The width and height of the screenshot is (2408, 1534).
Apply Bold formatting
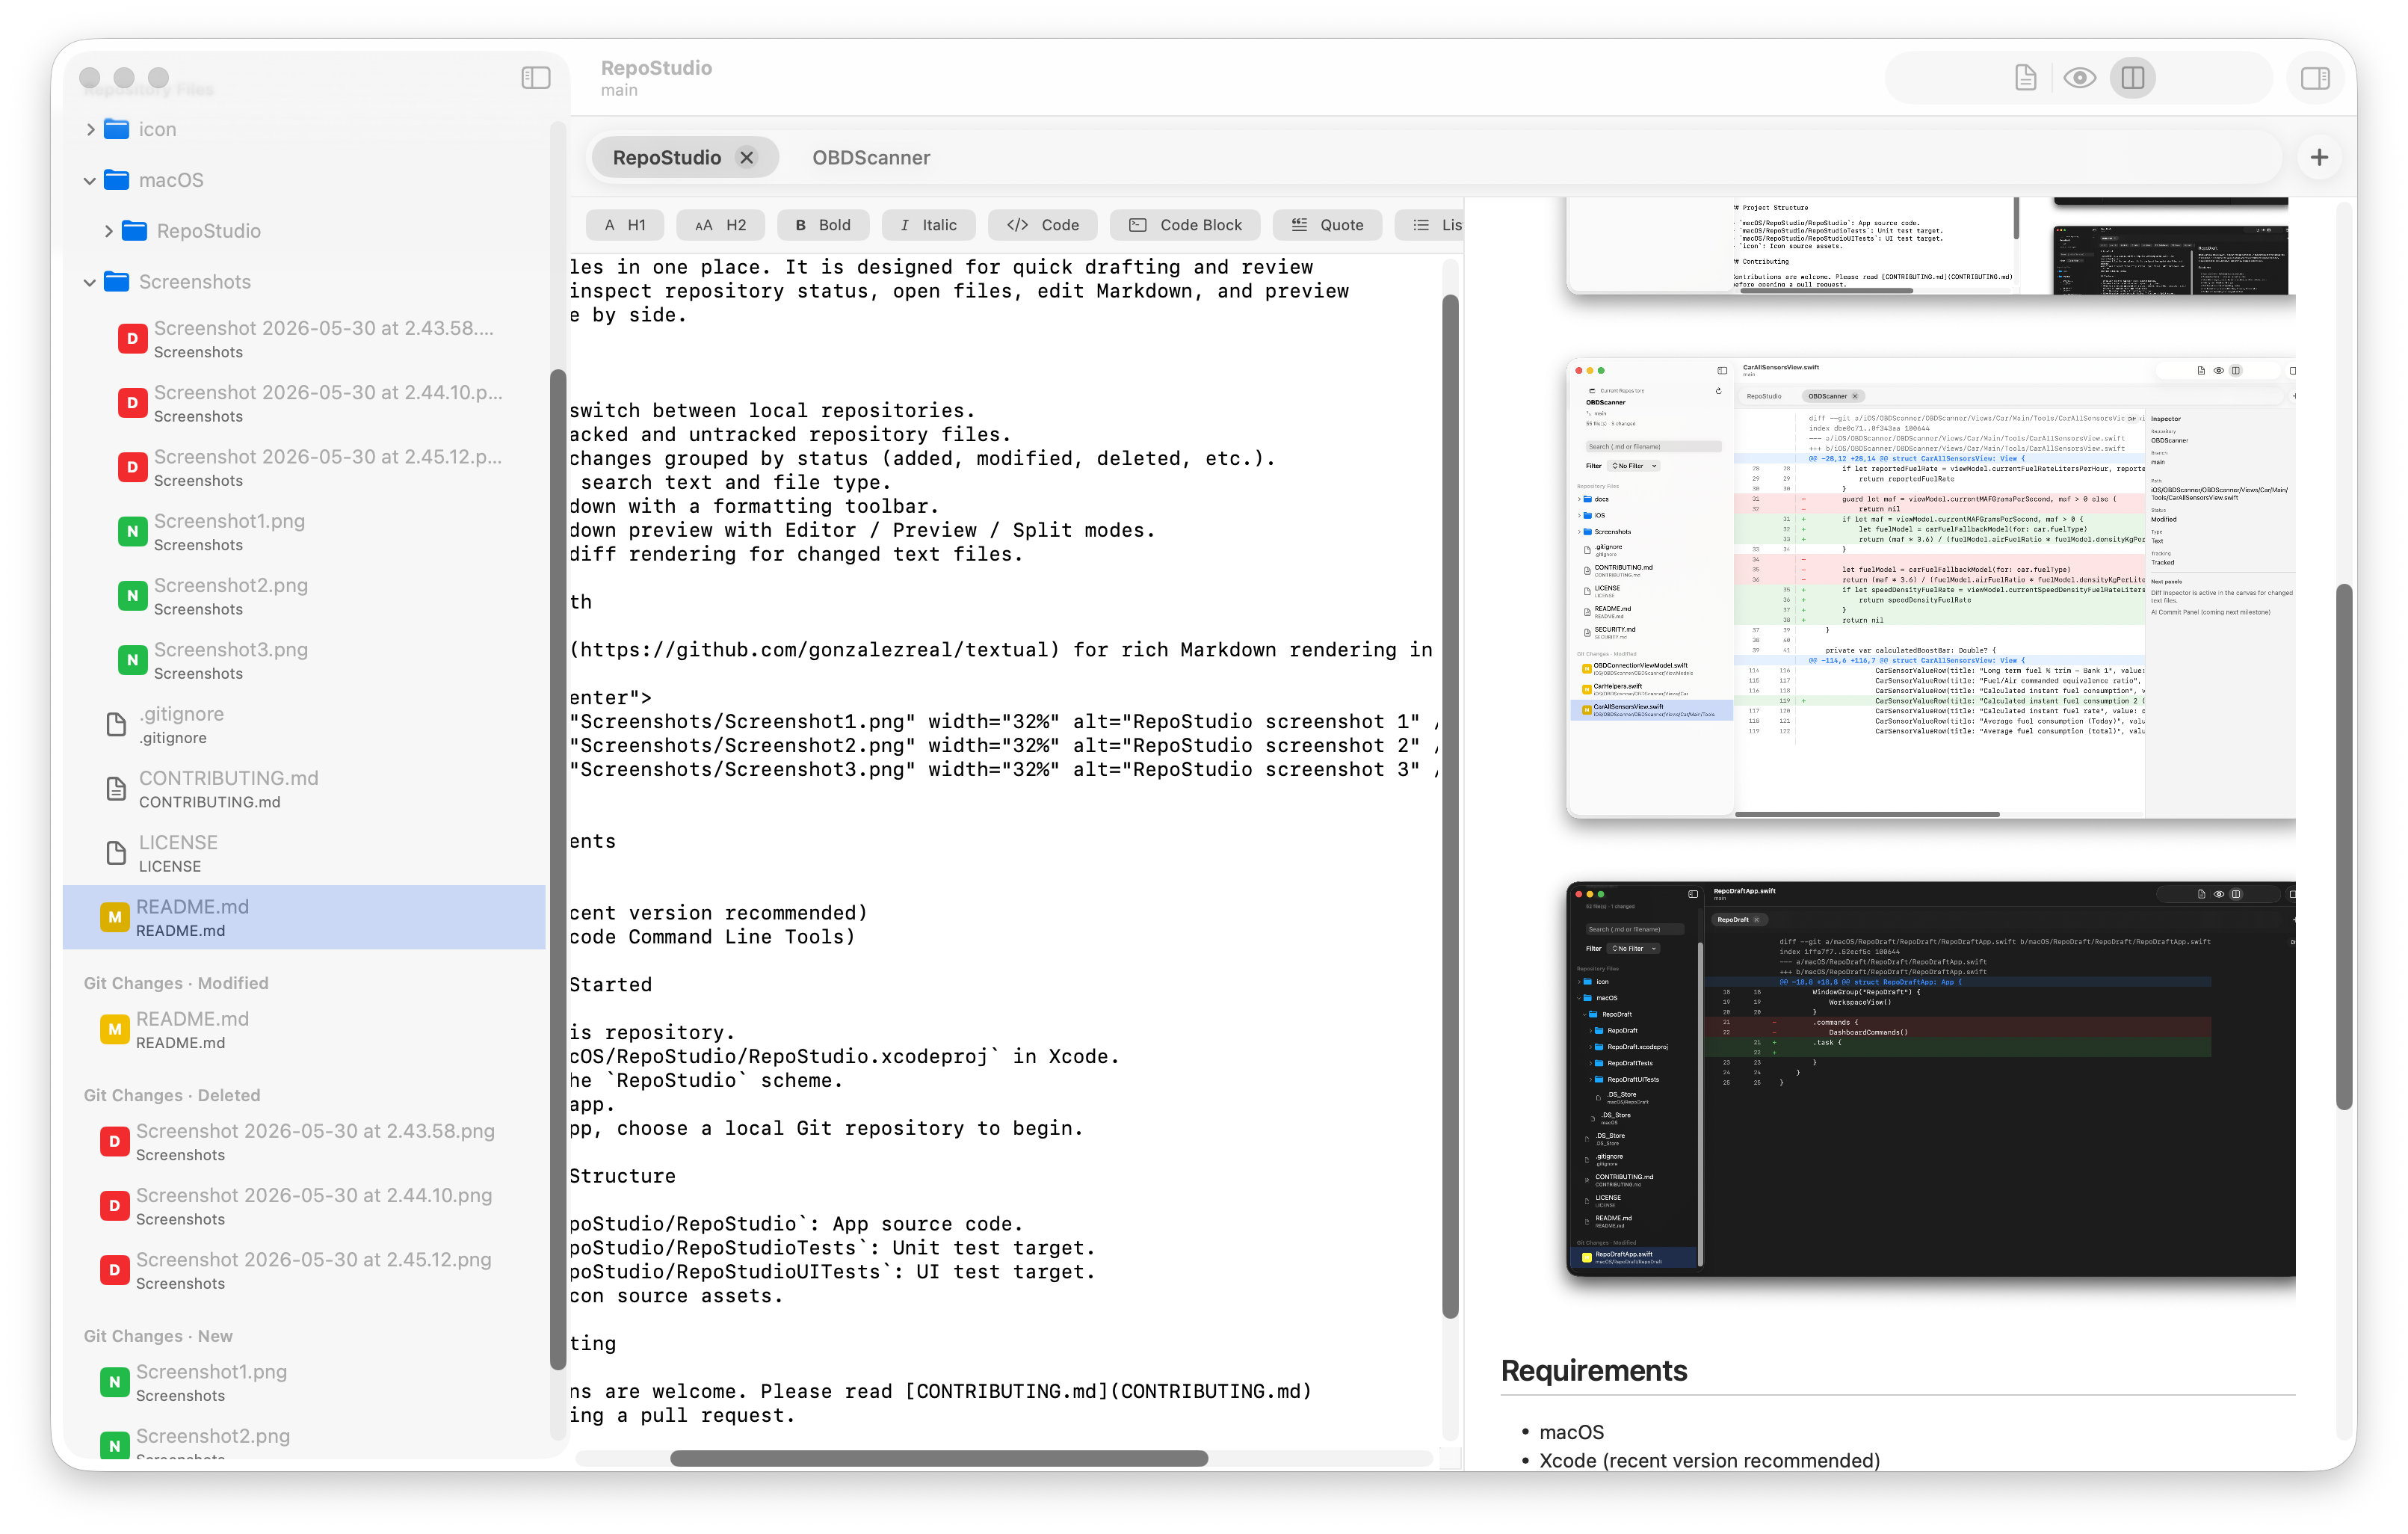pyautogui.click(x=823, y=225)
